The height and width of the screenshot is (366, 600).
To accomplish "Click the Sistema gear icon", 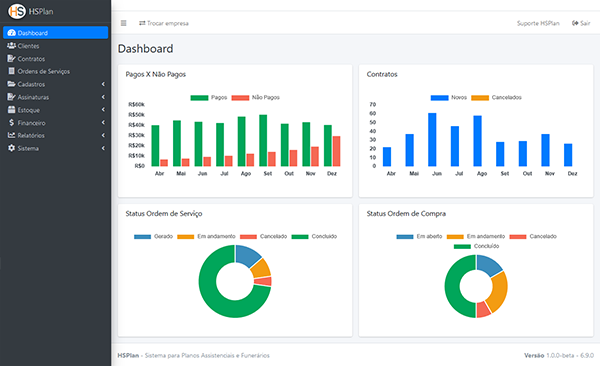I will (11, 148).
